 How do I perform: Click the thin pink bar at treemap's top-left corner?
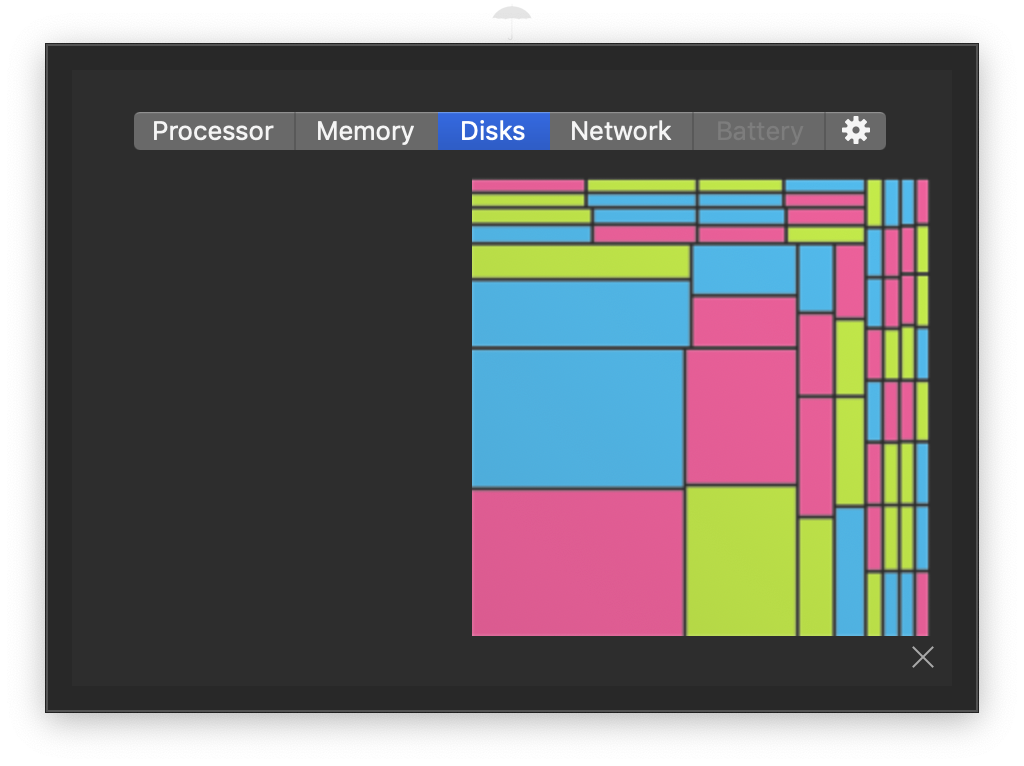(x=528, y=185)
